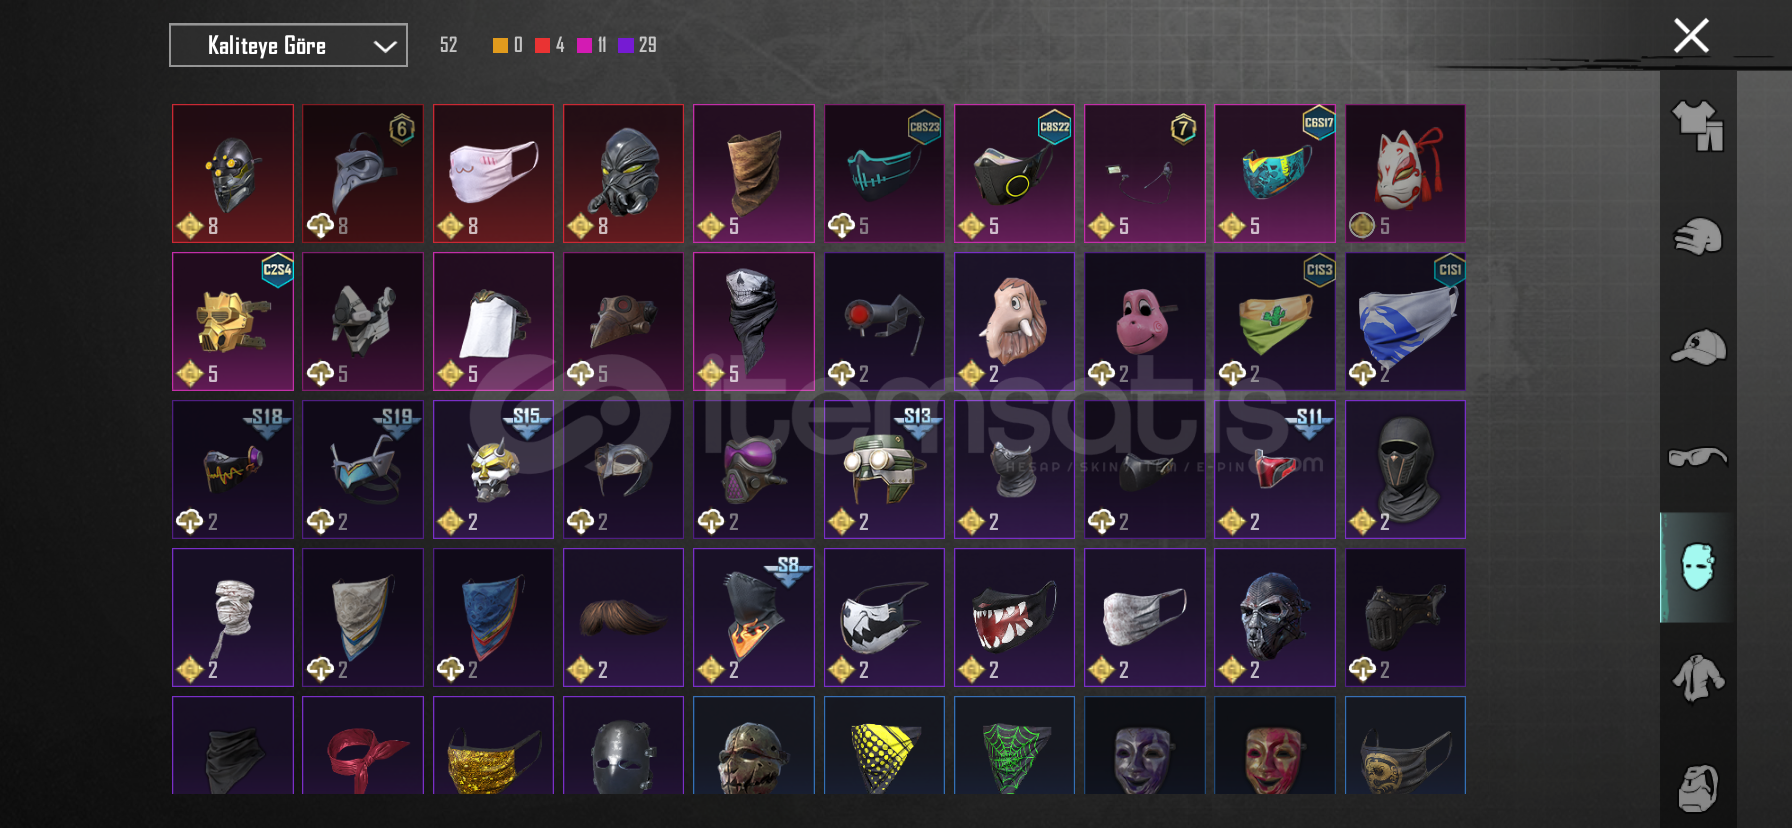The width and height of the screenshot is (1792, 828).
Task: Open the cap headwear category icon
Action: pyautogui.click(x=1698, y=347)
